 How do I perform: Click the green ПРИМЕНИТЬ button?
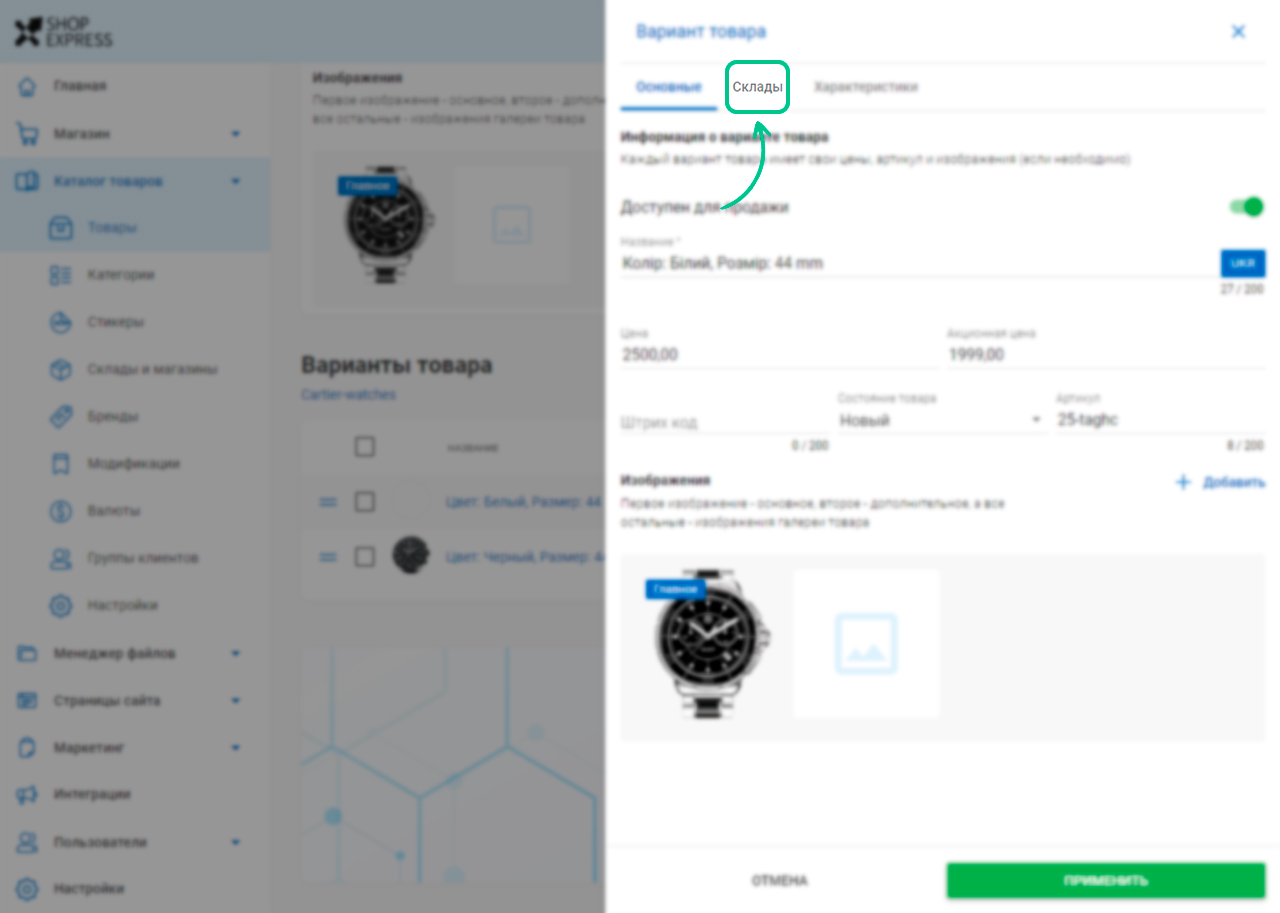(x=1106, y=881)
